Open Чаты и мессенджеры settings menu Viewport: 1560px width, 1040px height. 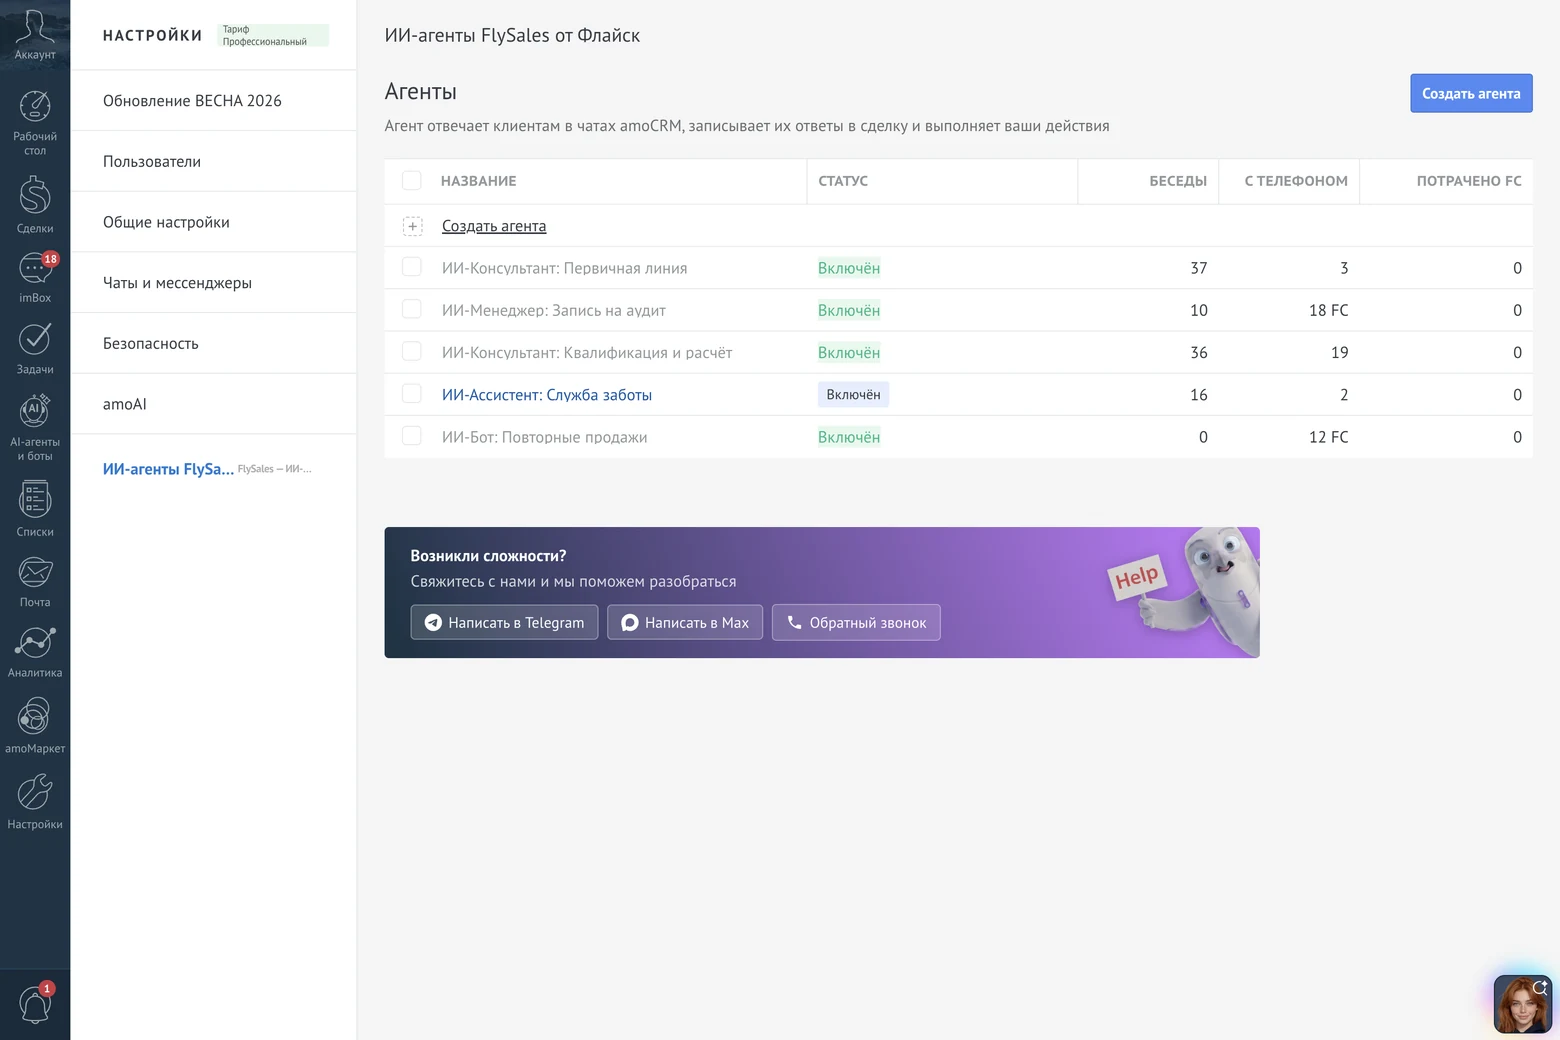click(x=213, y=283)
